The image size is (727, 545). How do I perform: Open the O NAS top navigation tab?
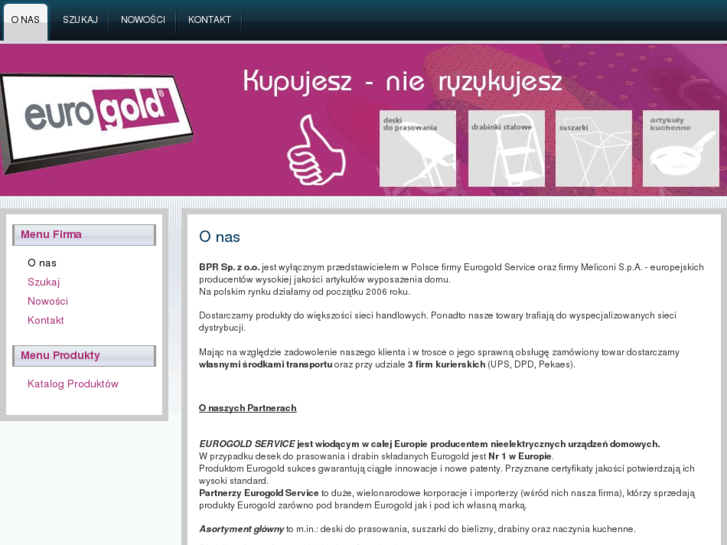[x=26, y=21]
